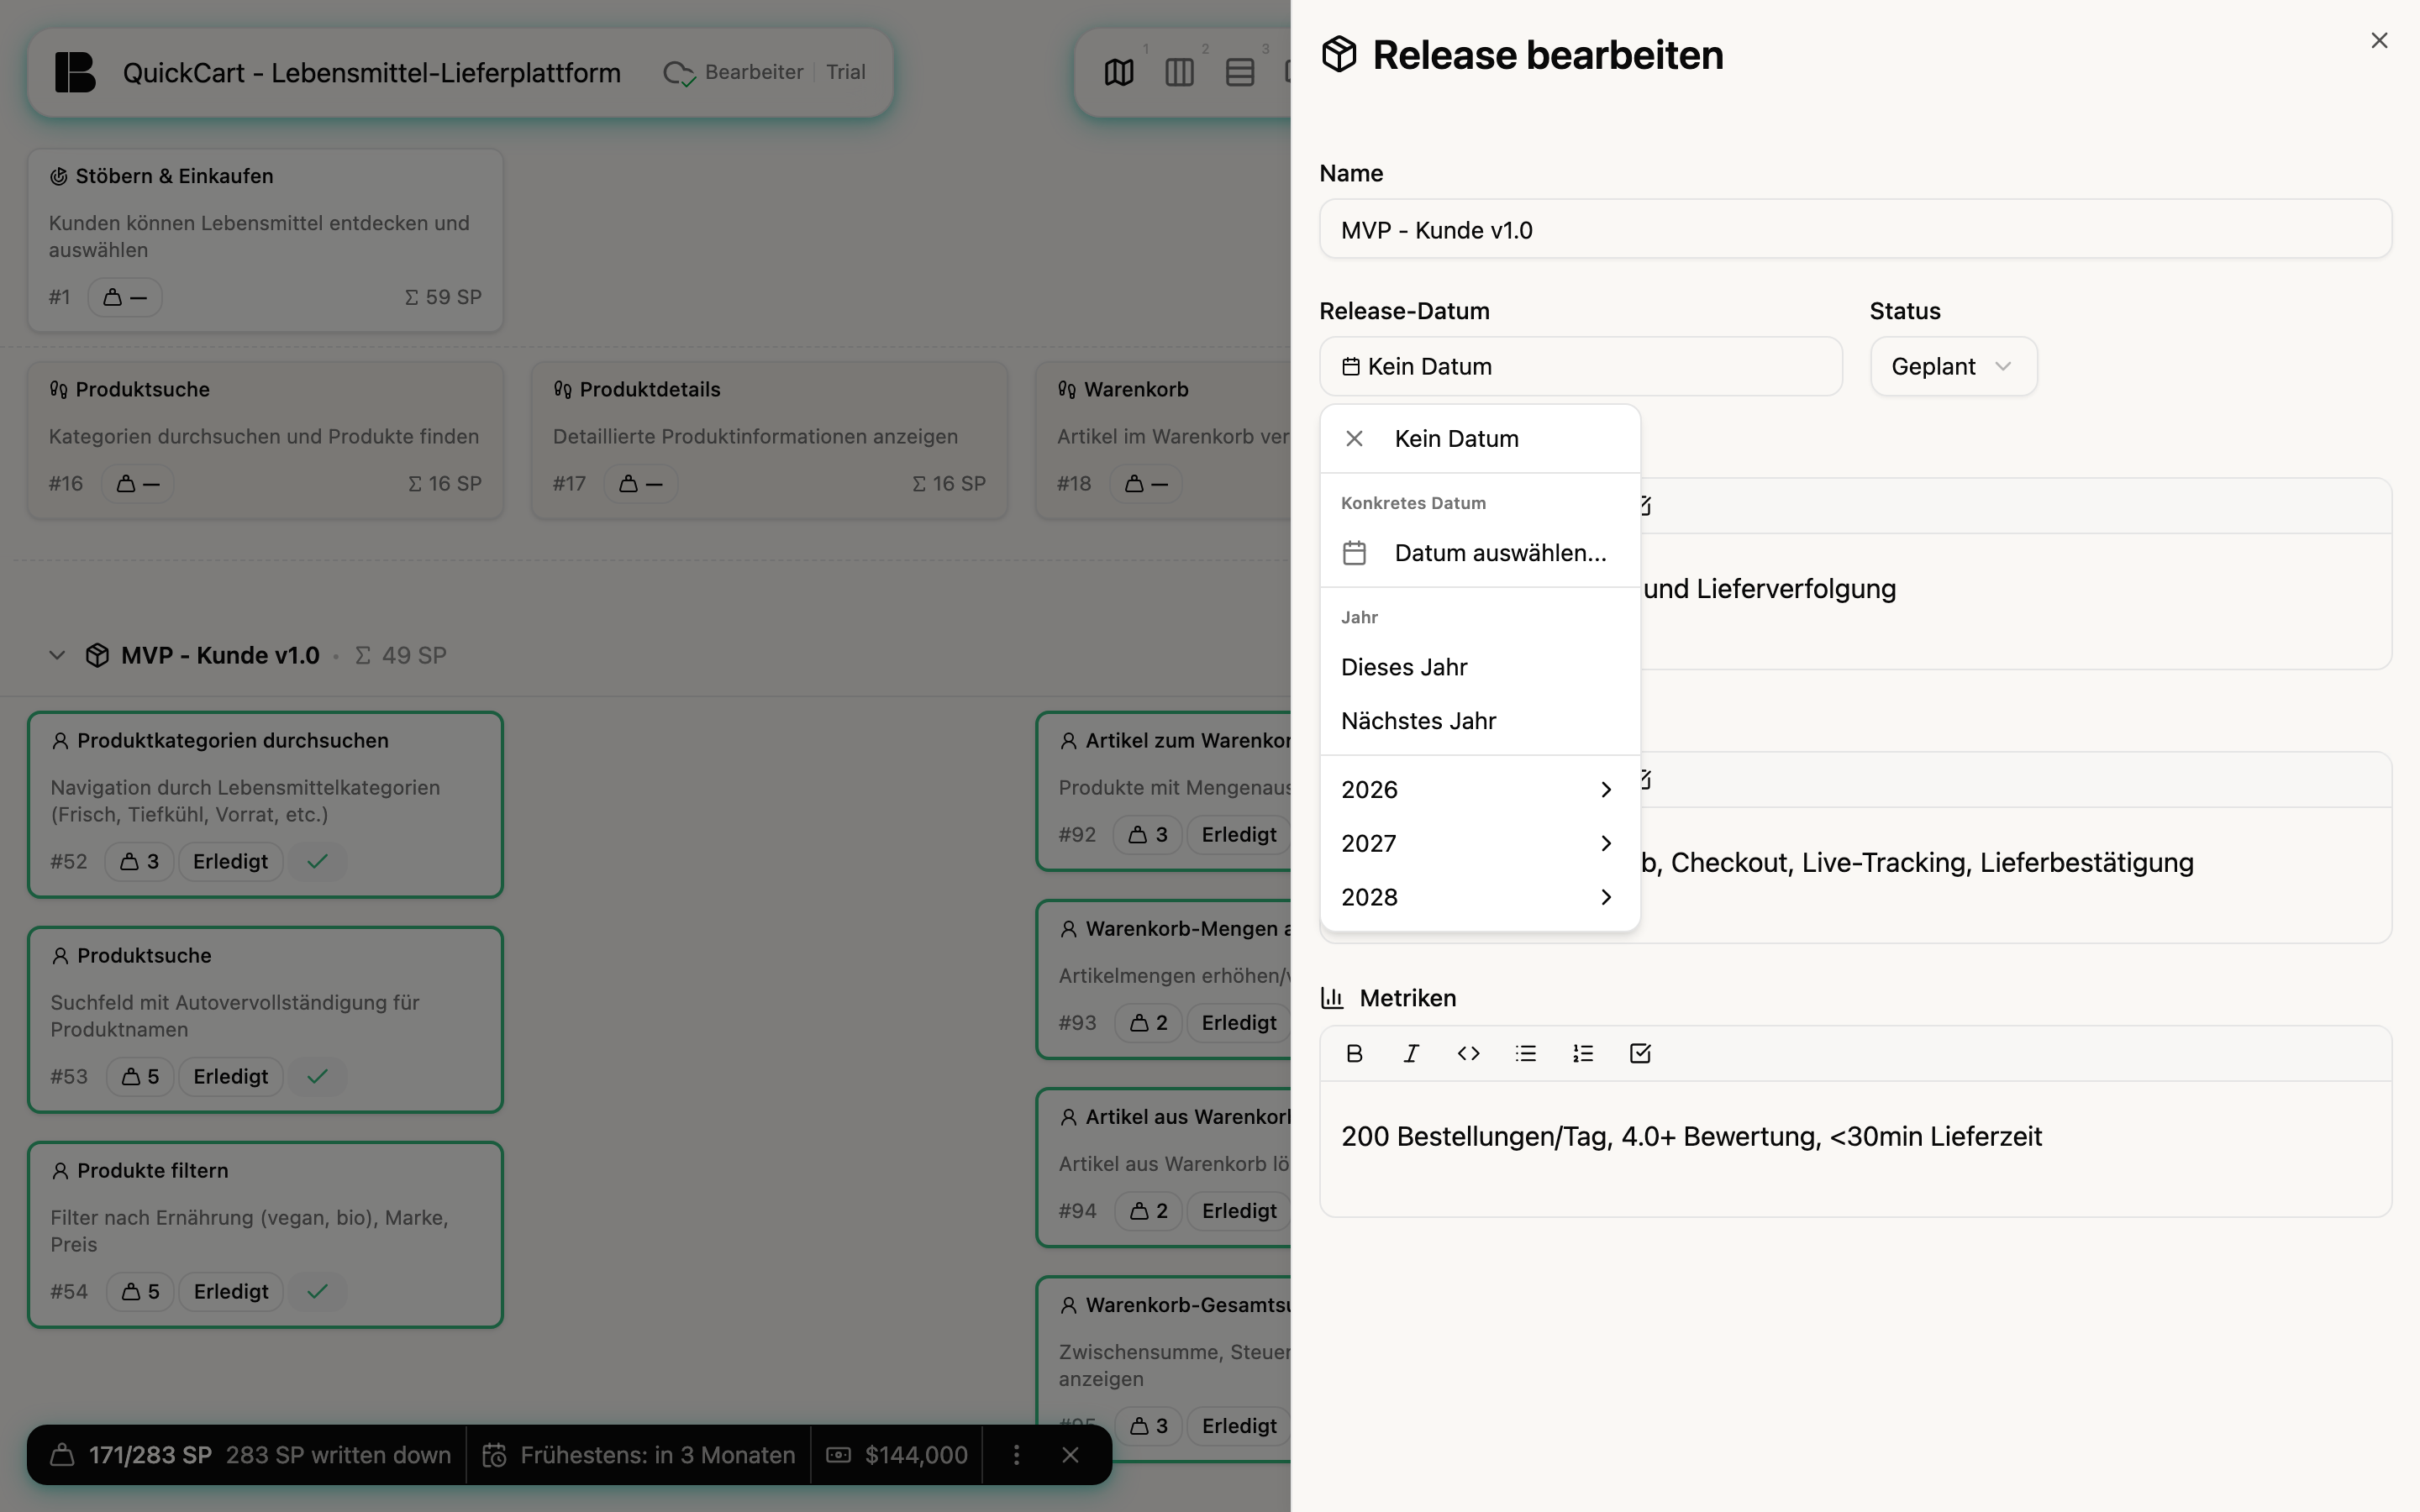This screenshot has width=2420, height=1512.
Task: Select Dieses Jahr option
Action: tap(1479, 667)
